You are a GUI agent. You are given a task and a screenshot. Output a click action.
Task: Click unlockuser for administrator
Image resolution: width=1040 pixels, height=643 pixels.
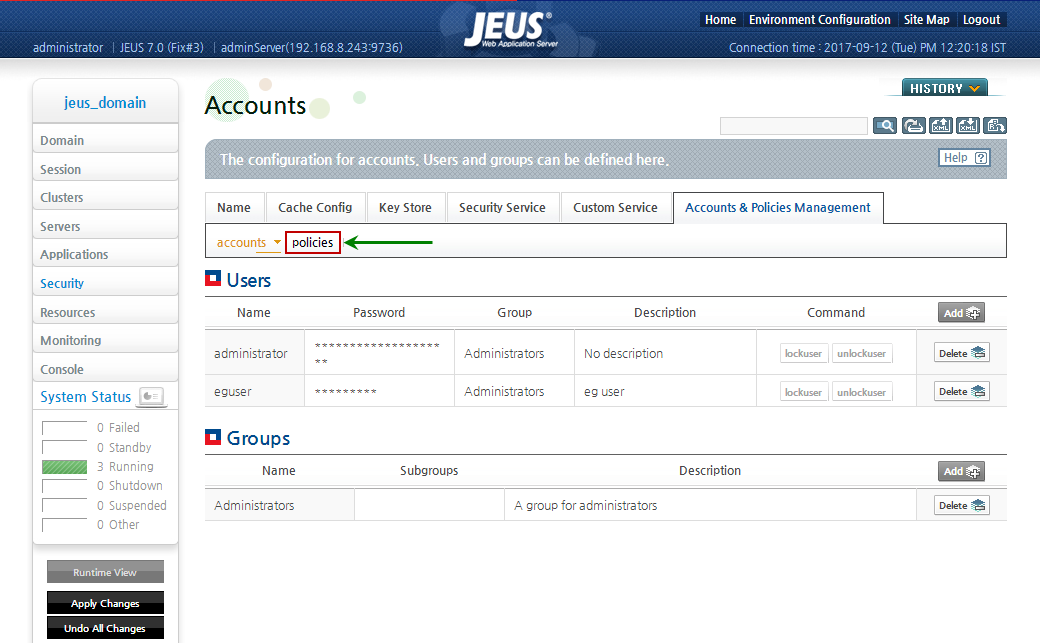click(862, 354)
